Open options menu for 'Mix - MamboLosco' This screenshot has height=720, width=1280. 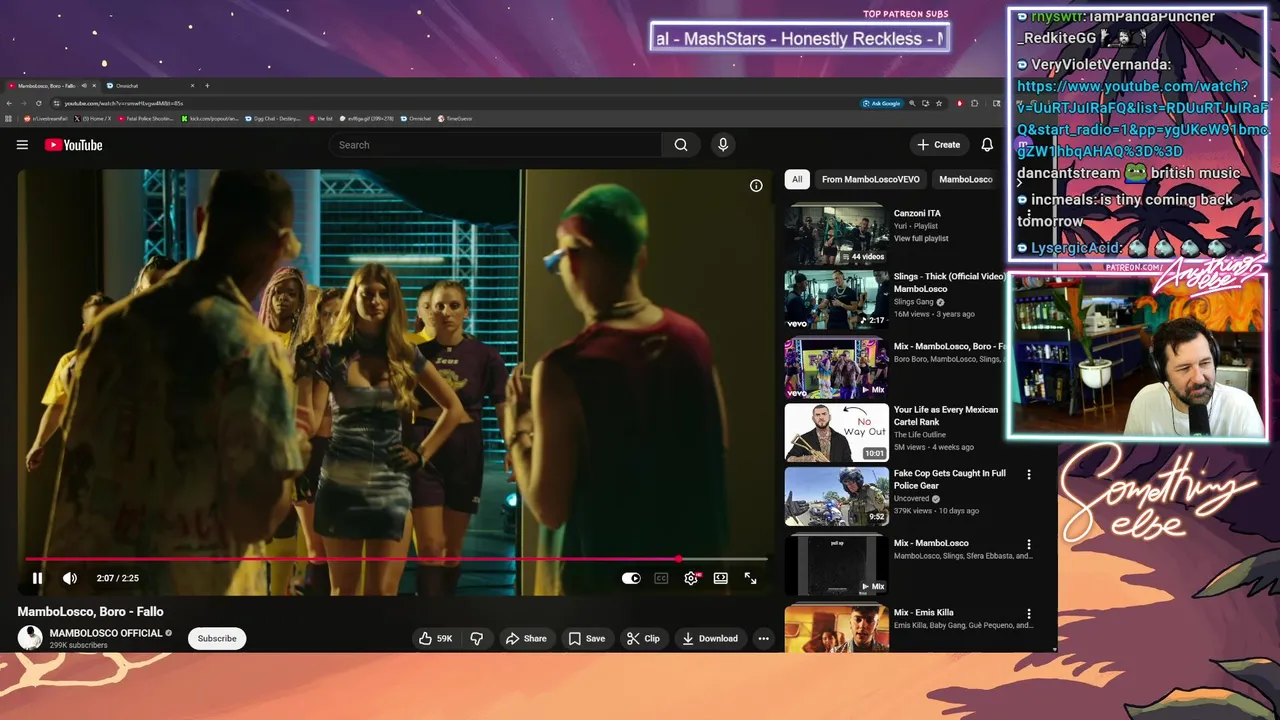1028,545
